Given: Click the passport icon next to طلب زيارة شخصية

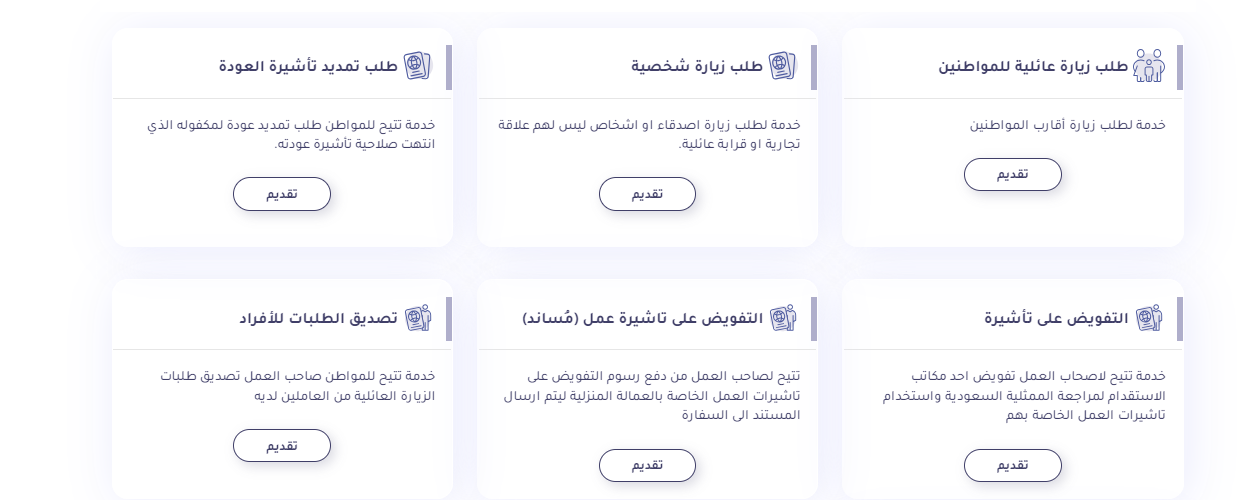Looking at the screenshot, I should (x=783, y=66).
